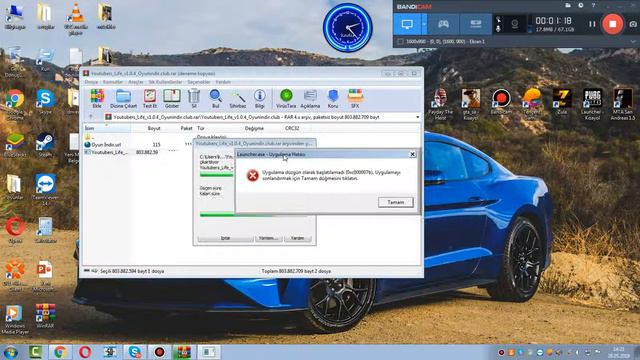Click the Dizine Çıkart extract icon in WinRAR
The width and height of the screenshot is (640, 360).
pos(123,99)
